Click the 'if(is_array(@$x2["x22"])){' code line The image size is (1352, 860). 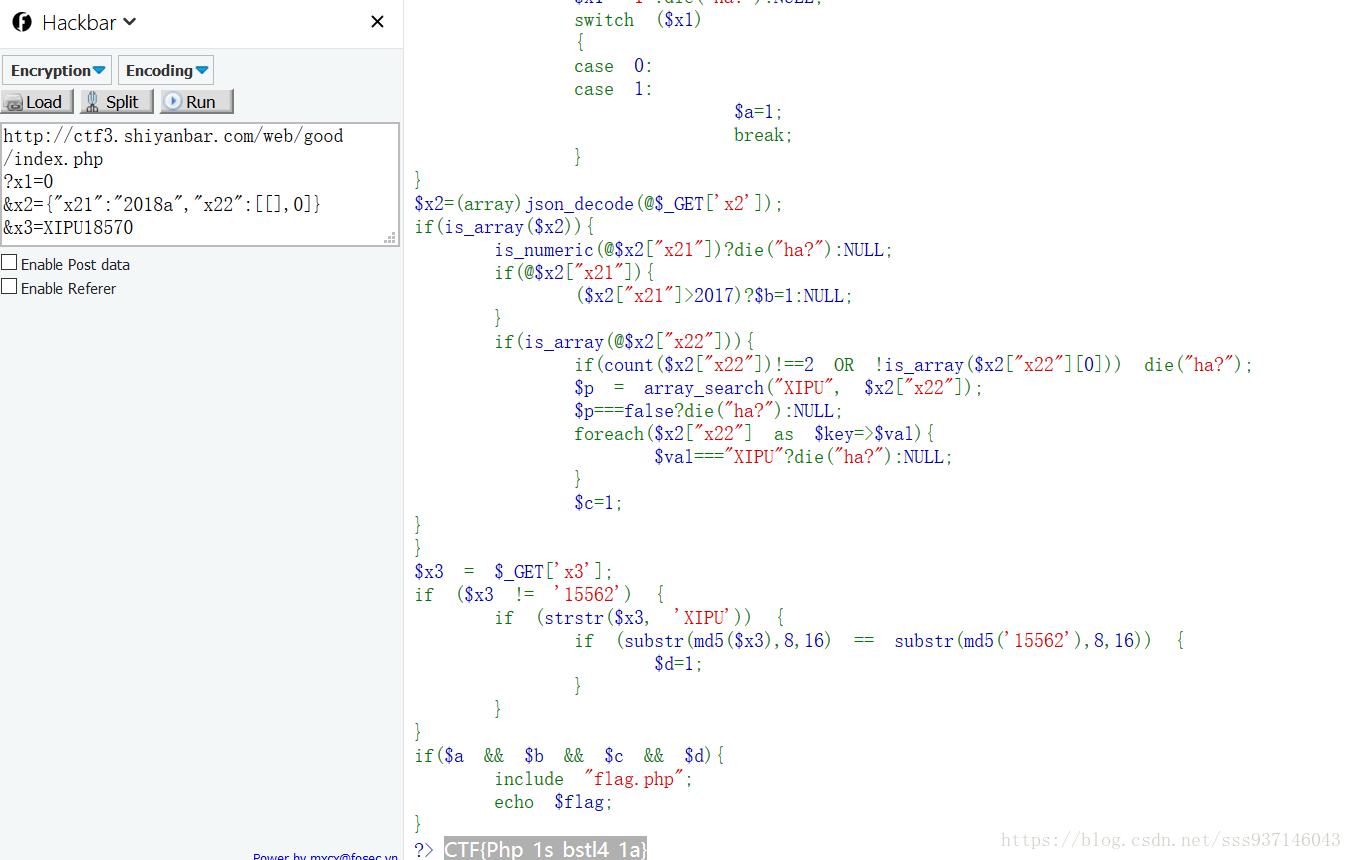(624, 342)
